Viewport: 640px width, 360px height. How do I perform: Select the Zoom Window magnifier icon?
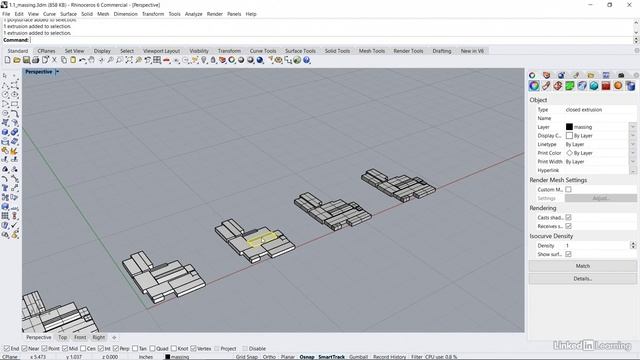pyautogui.click(x=120, y=60)
